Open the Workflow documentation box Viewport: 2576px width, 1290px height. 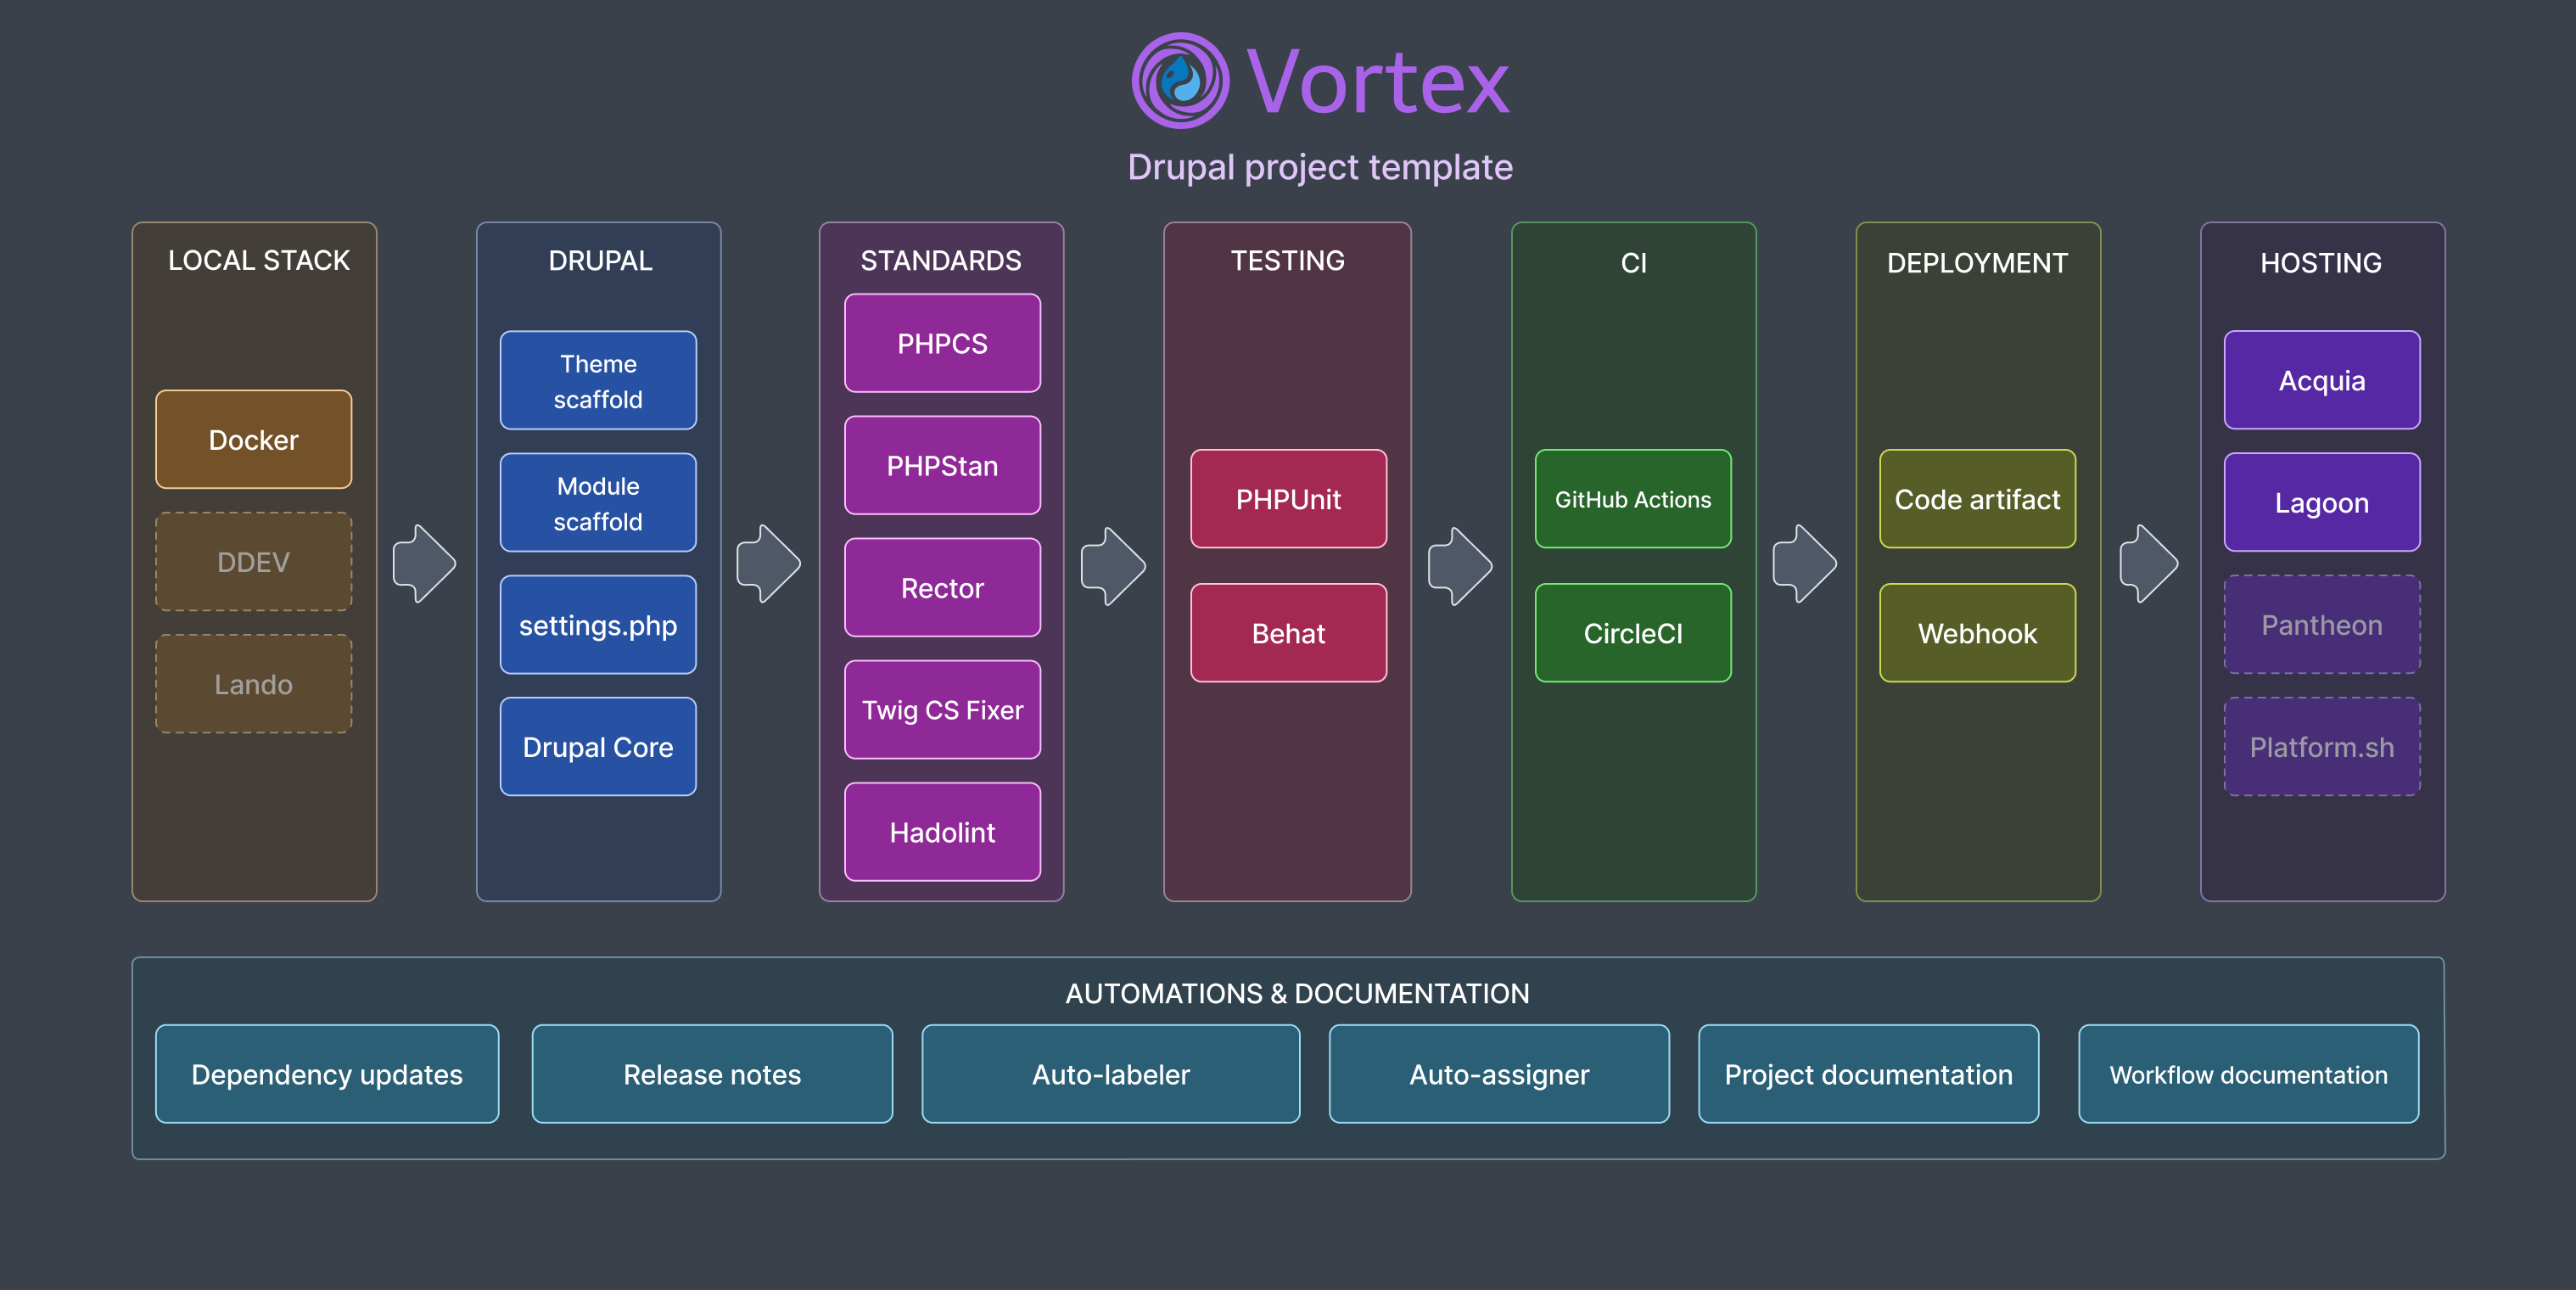2248,1074
